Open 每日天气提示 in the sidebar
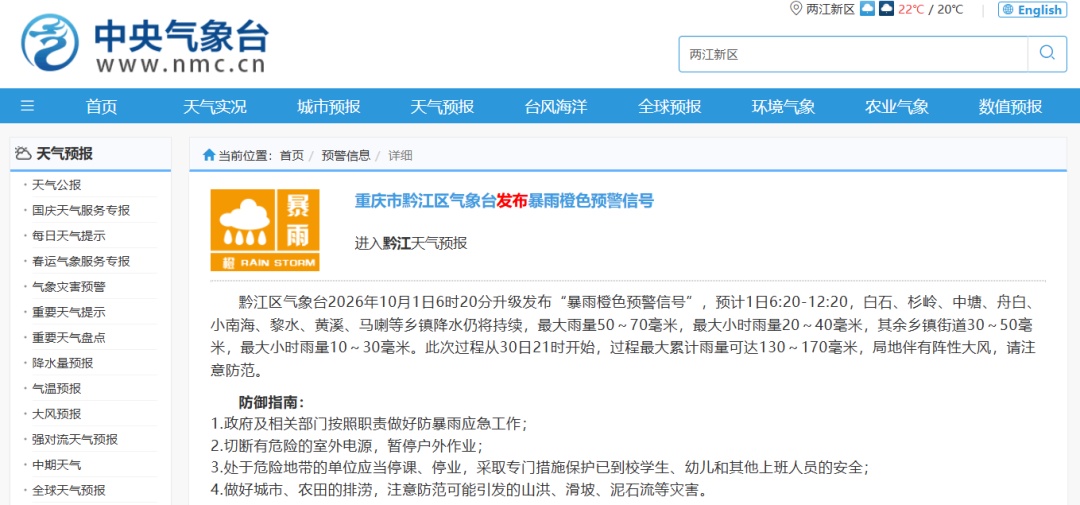 pyautogui.click(x=69, y=236)
